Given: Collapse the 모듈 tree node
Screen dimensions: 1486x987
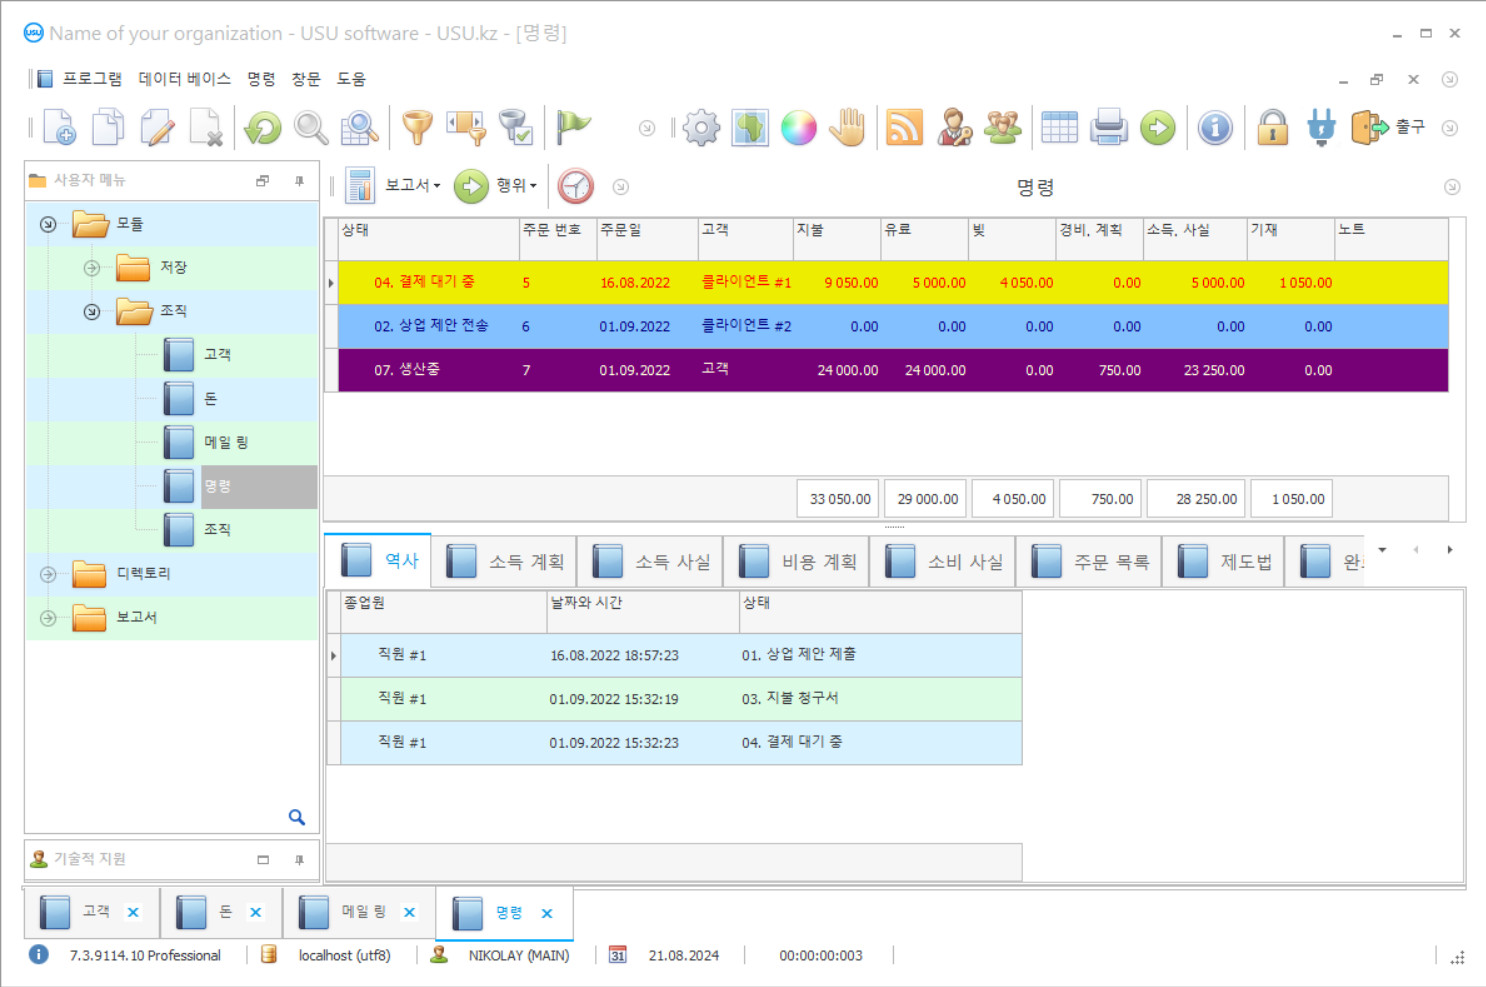Looking at the screenshot, I should pos(48,224).
